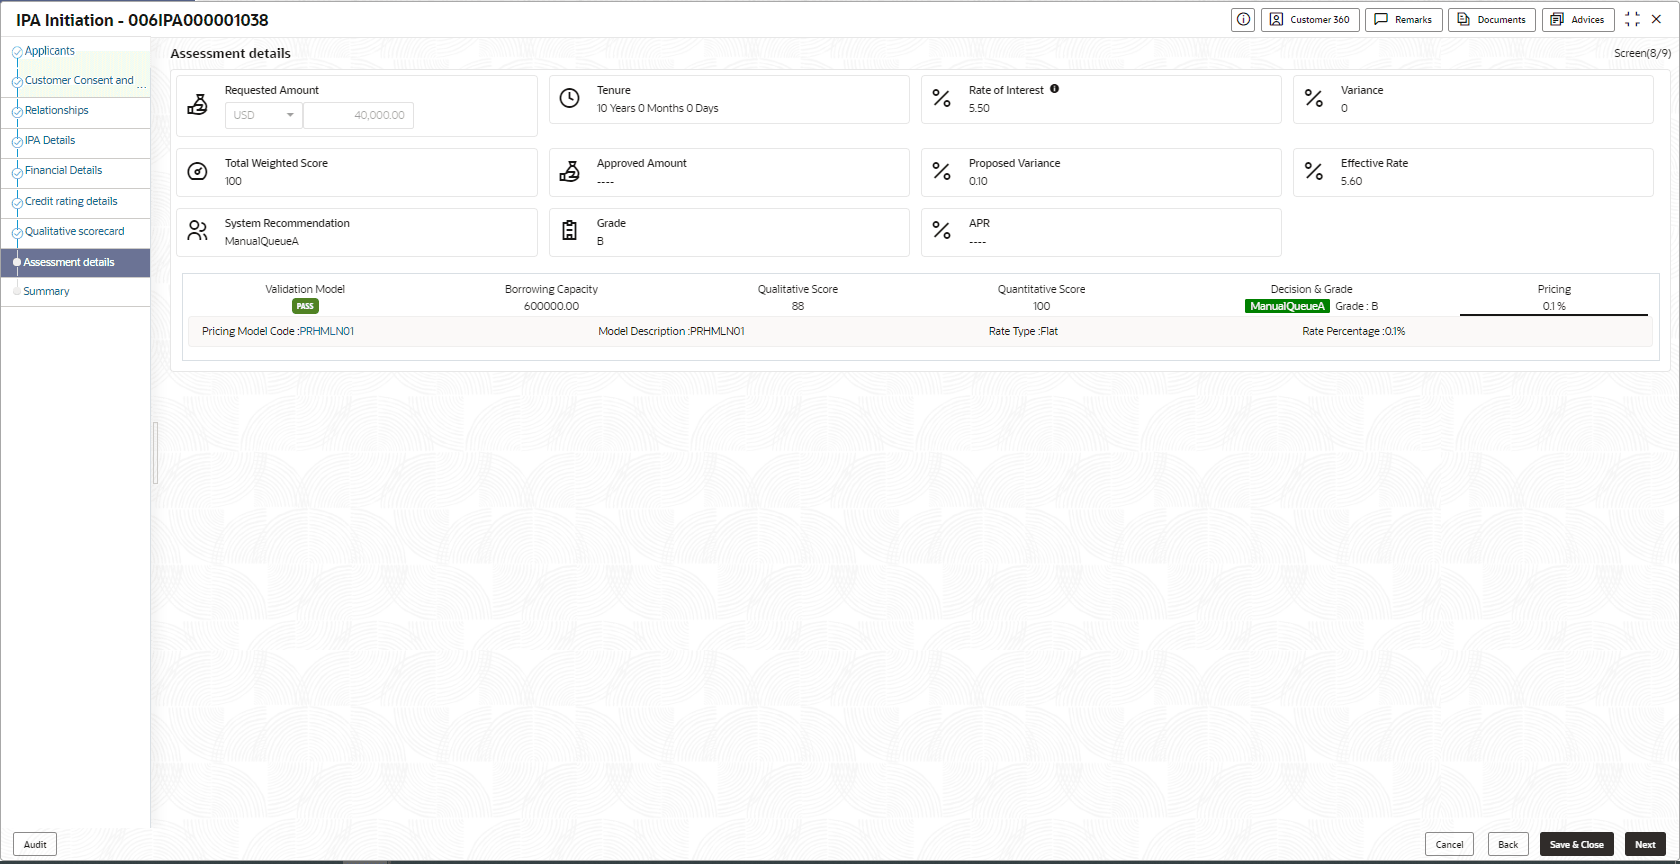Select the Decision & Grade tab
1680x864 pixels.
(x=1311, y=297)
